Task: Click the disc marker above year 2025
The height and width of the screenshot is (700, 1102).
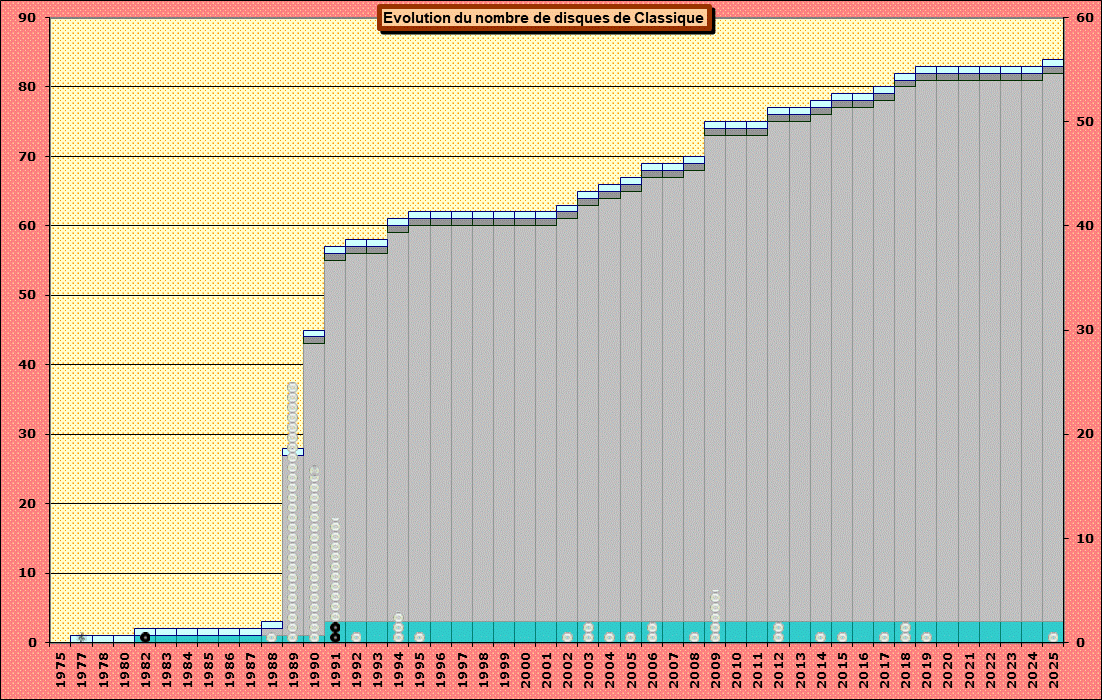Action: 1053,637
